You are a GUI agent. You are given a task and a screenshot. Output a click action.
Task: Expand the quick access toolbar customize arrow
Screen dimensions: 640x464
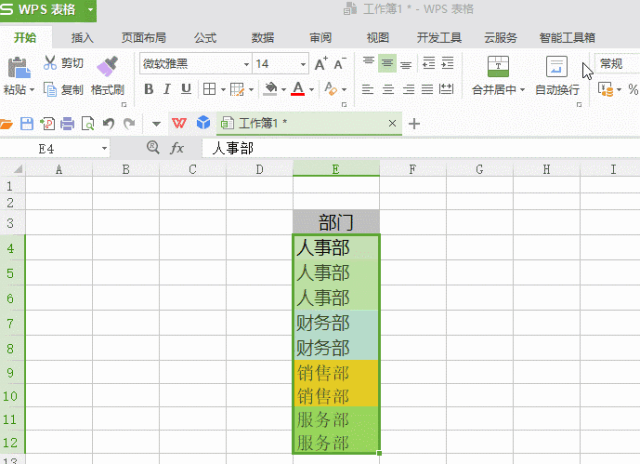click(x=156, y=124)
